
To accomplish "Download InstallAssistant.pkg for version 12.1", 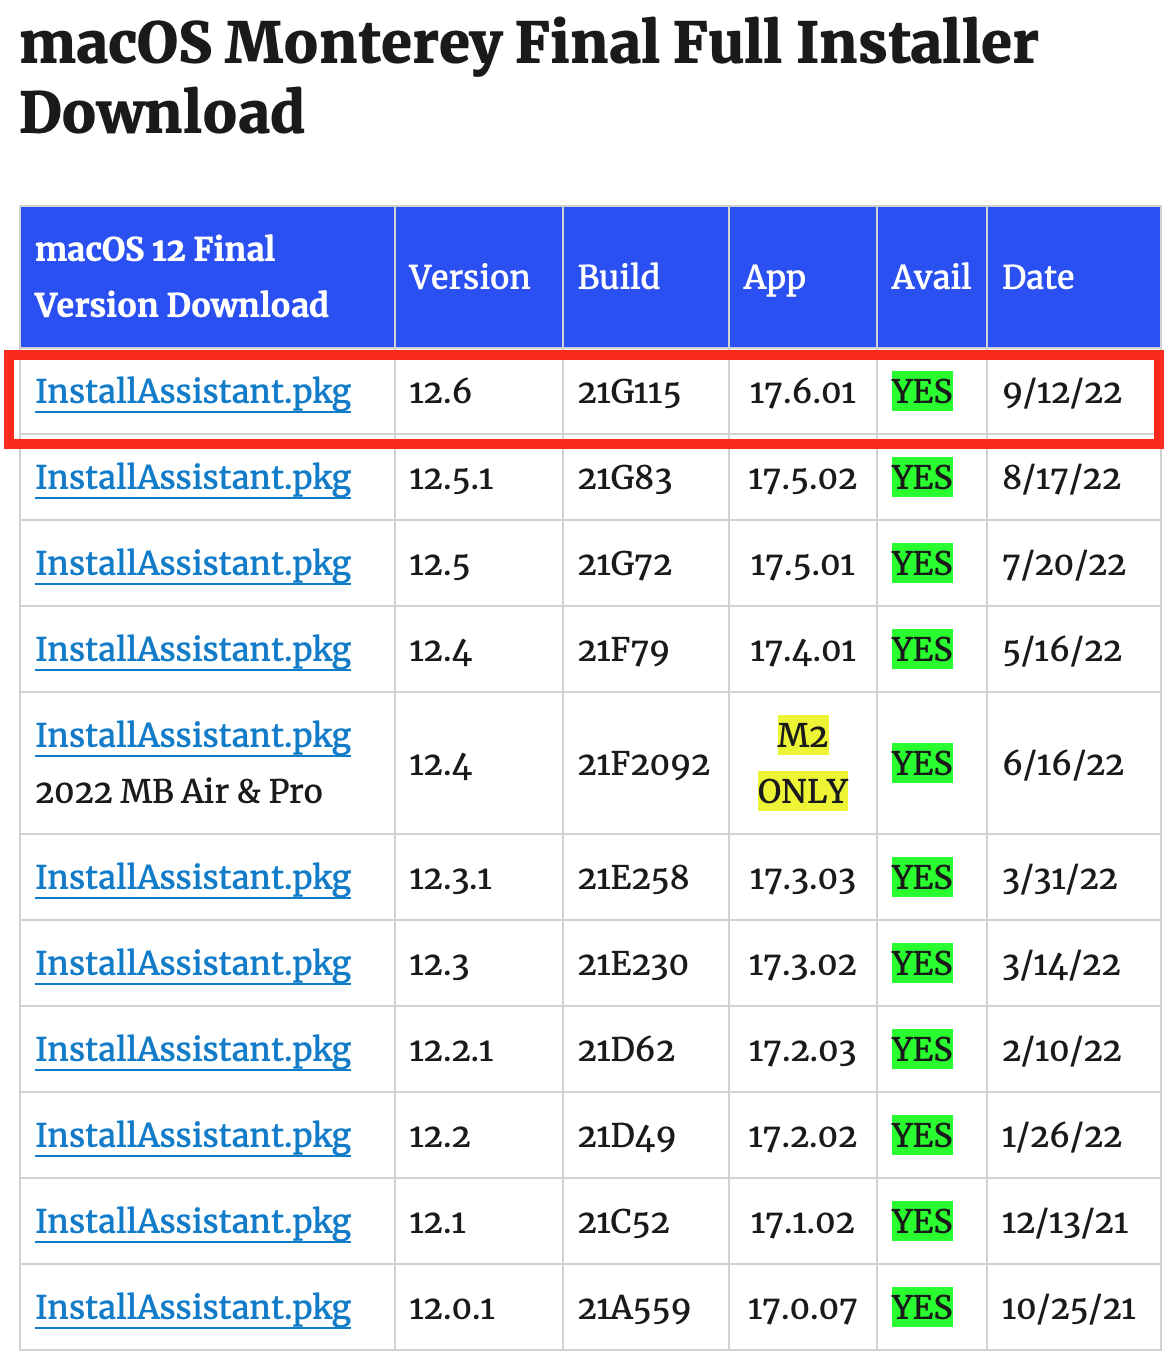I will pyautogui.click(x=193, y=1222).
